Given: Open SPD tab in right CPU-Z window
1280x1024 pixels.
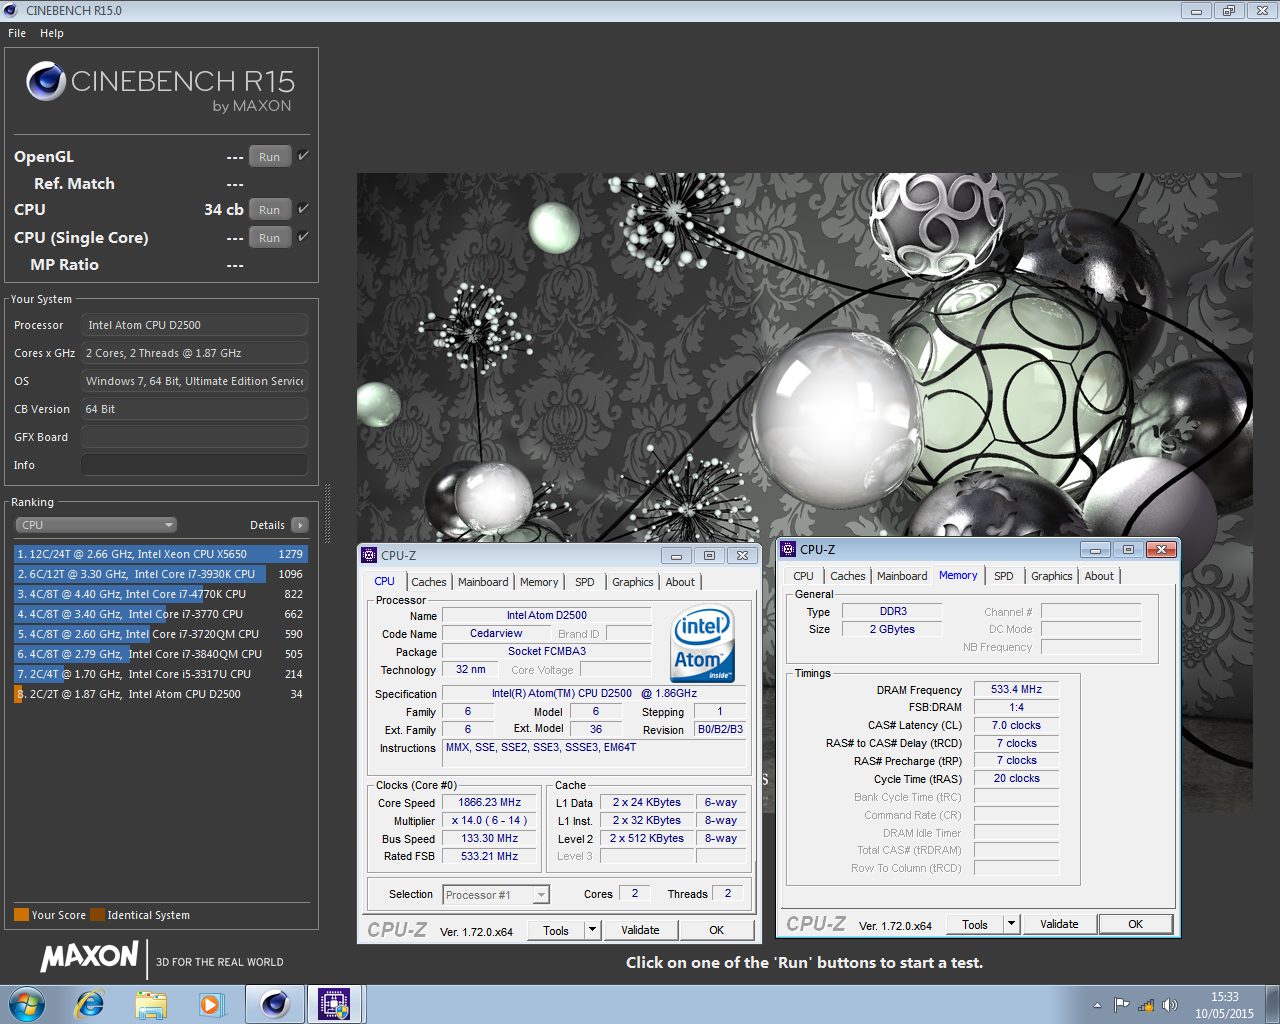Looking at the screenshot, I should tap(1004, 576).
